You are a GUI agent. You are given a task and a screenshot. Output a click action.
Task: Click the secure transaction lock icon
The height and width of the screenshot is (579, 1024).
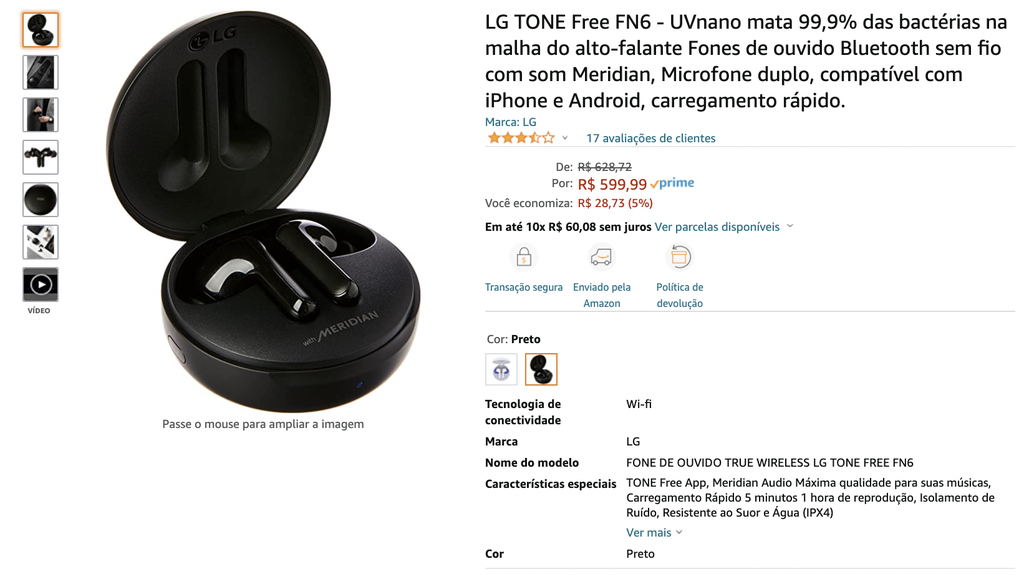(524, 257)
